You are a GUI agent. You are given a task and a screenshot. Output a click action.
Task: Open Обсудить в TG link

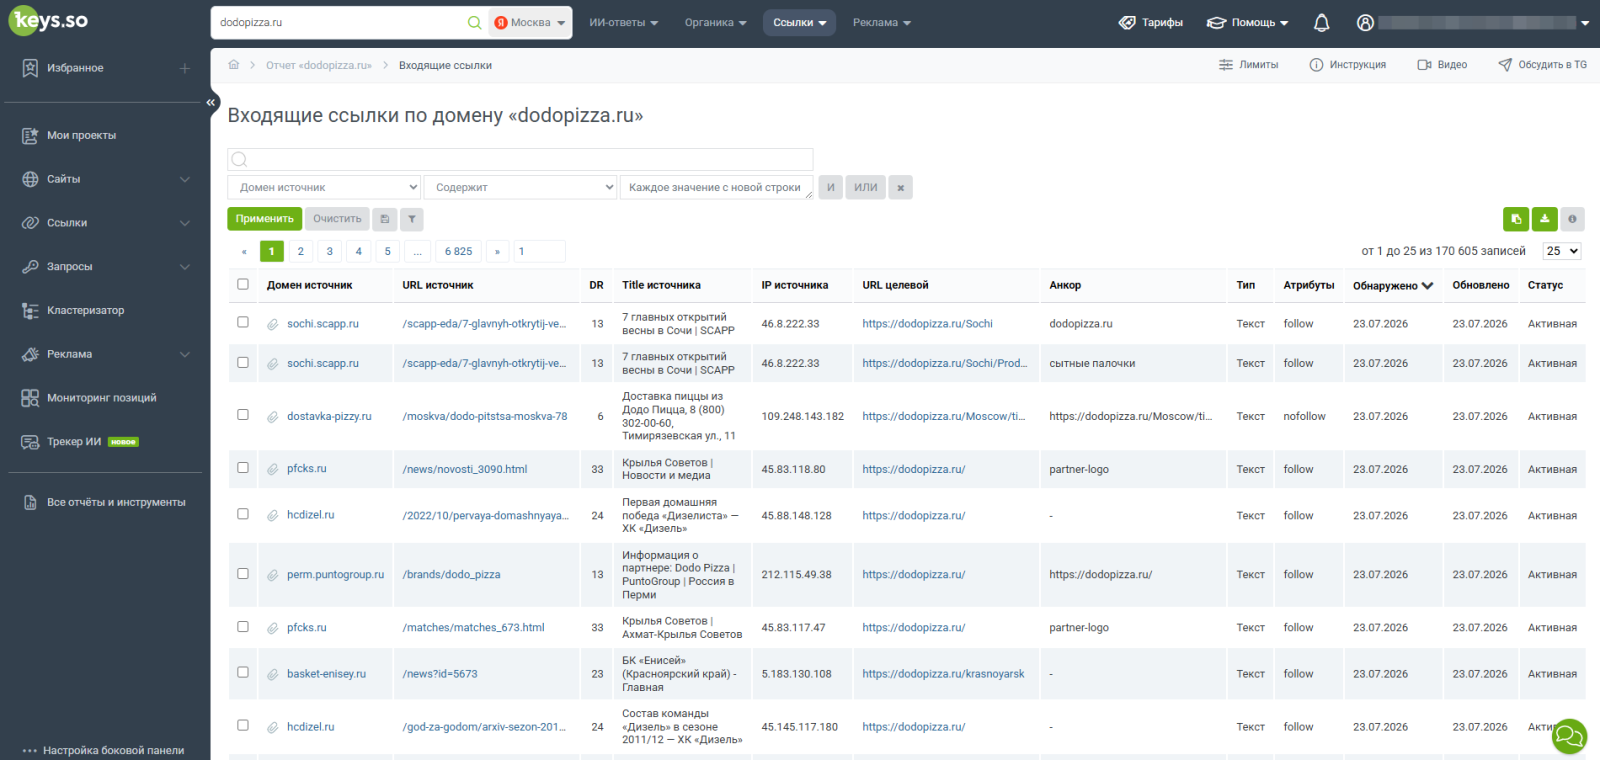click(x=1542, y=65)
